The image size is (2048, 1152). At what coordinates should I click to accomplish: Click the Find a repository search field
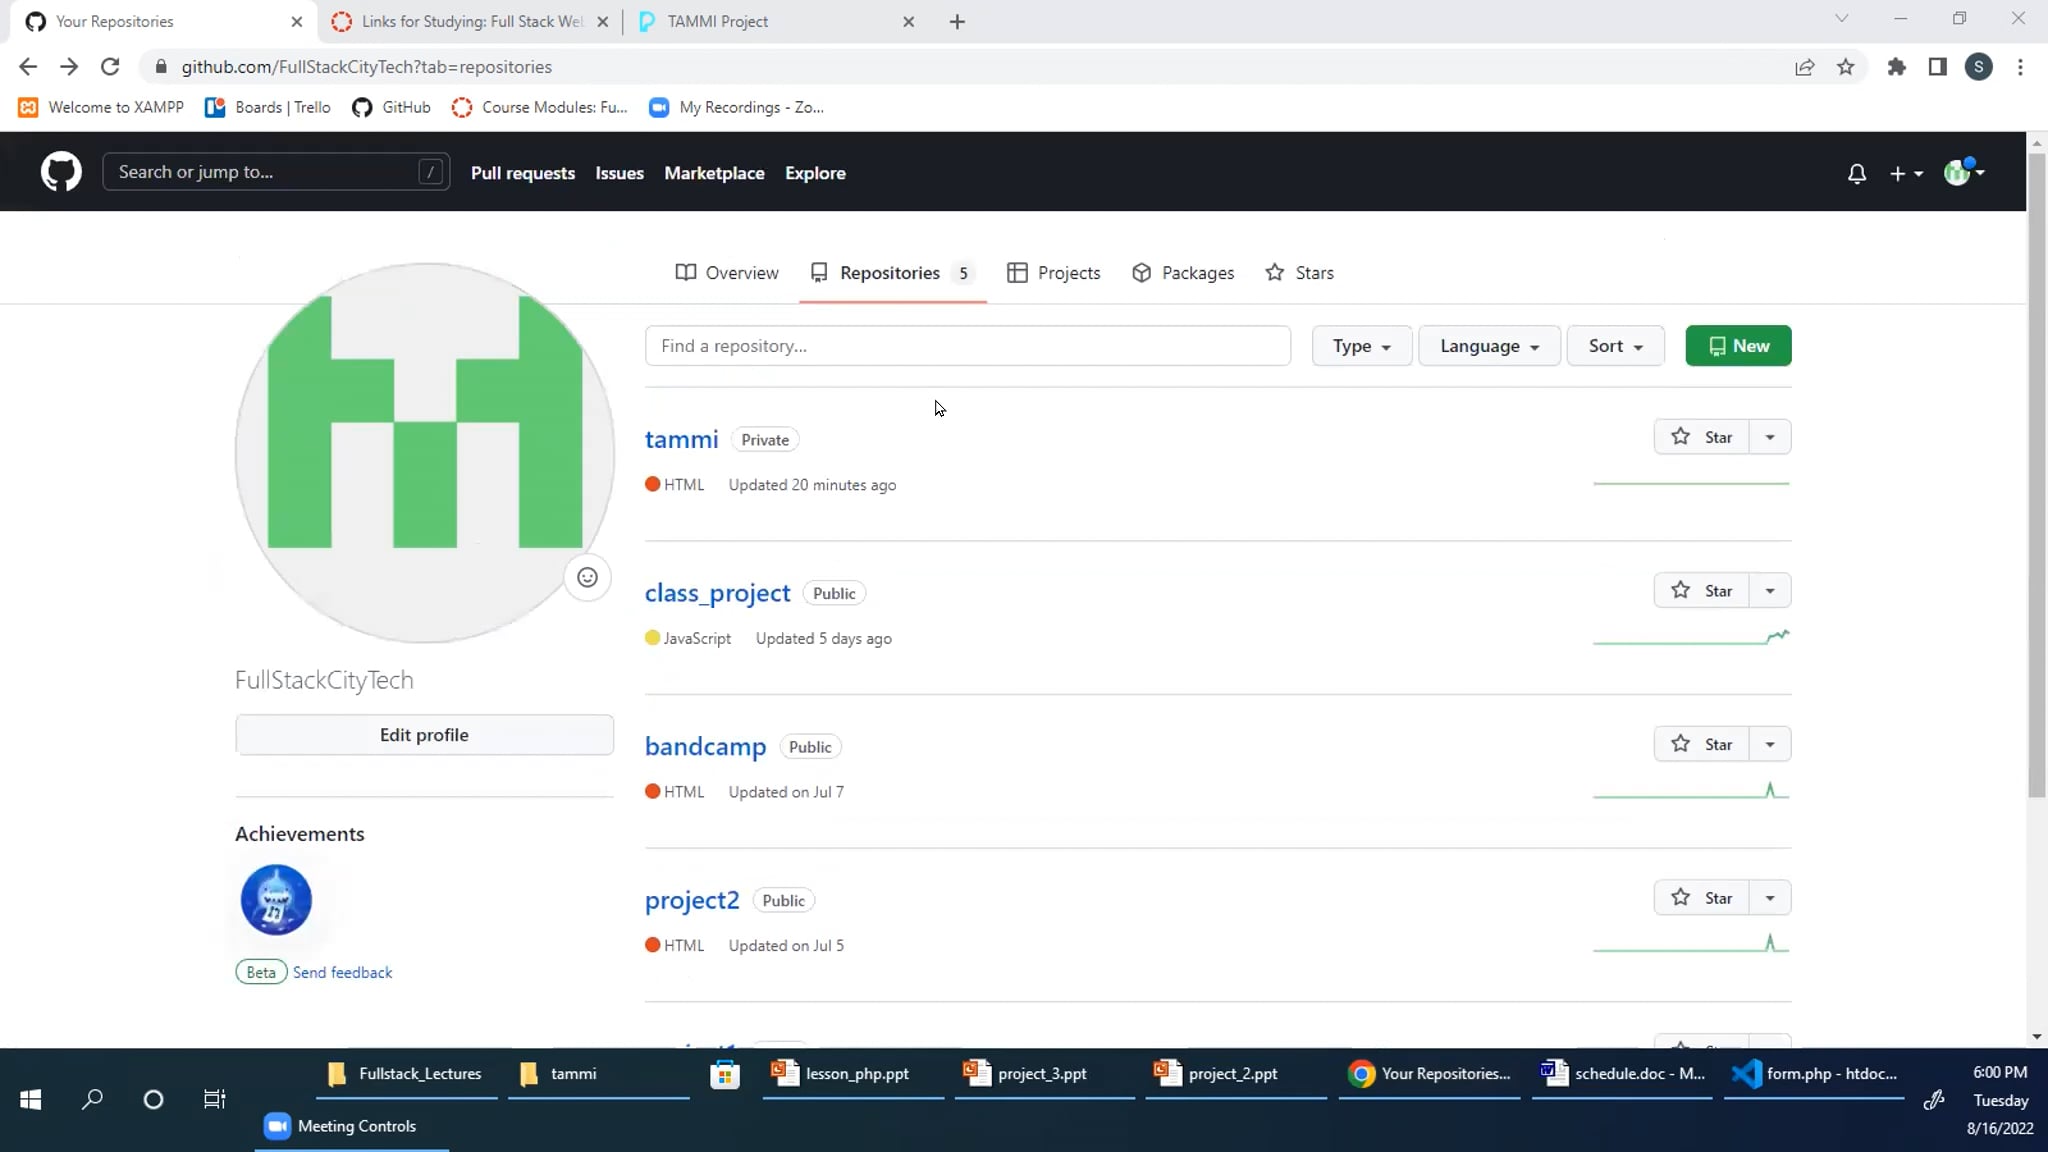pos(967,346)
